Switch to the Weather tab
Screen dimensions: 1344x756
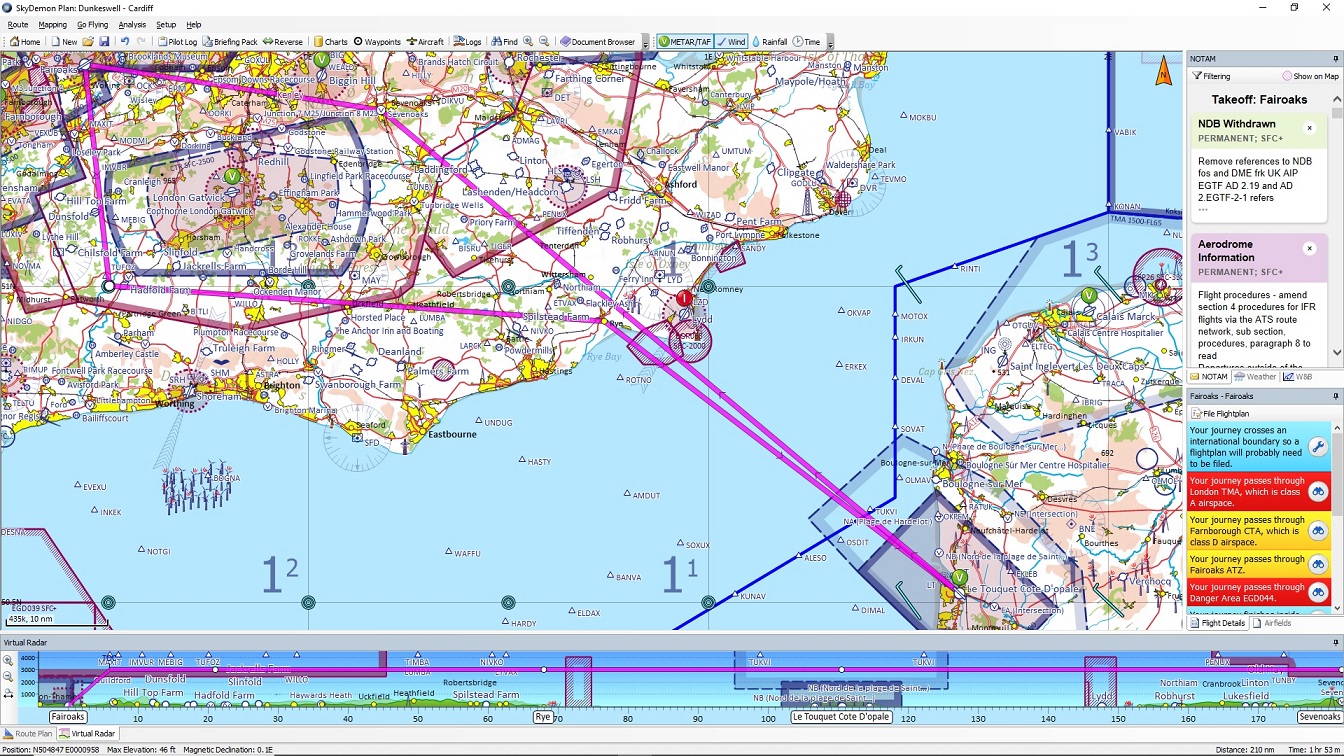click(x=1255, y=377)
